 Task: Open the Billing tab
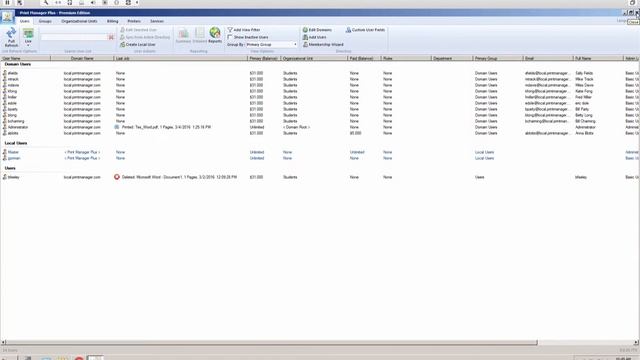(x=112, y=21)
